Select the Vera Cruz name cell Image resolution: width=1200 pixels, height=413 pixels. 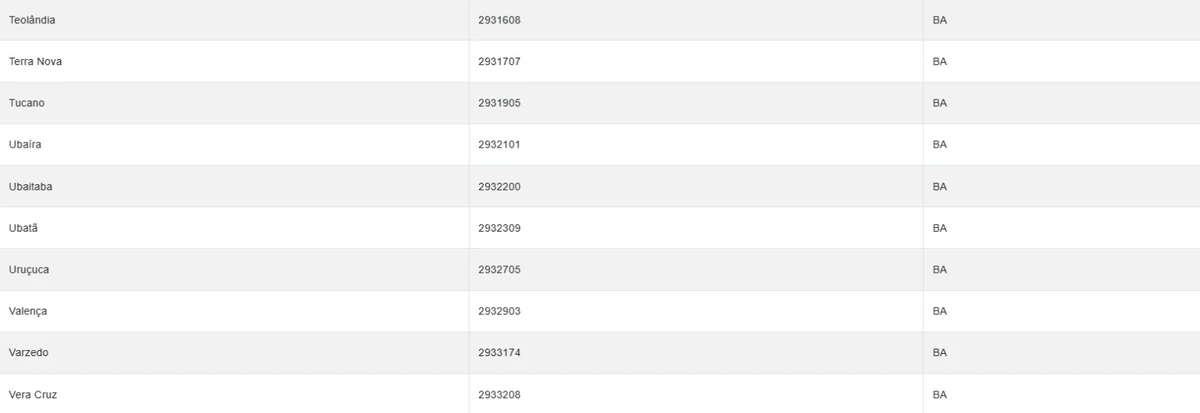[33, 395]
